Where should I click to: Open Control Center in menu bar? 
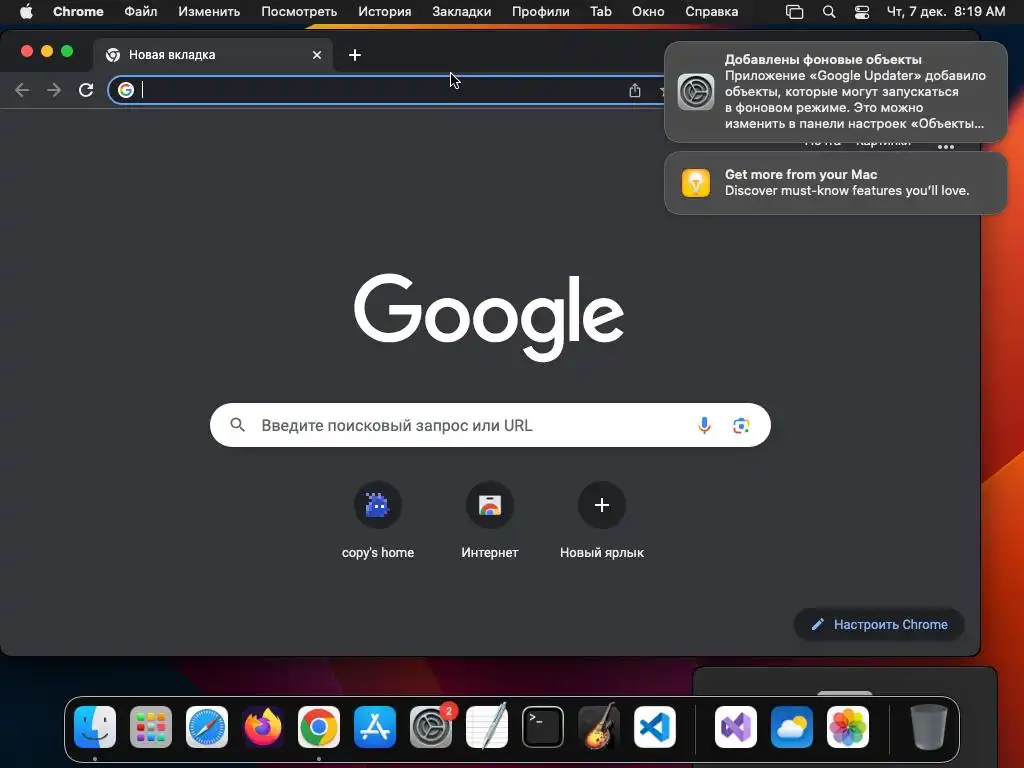[862, 12]
